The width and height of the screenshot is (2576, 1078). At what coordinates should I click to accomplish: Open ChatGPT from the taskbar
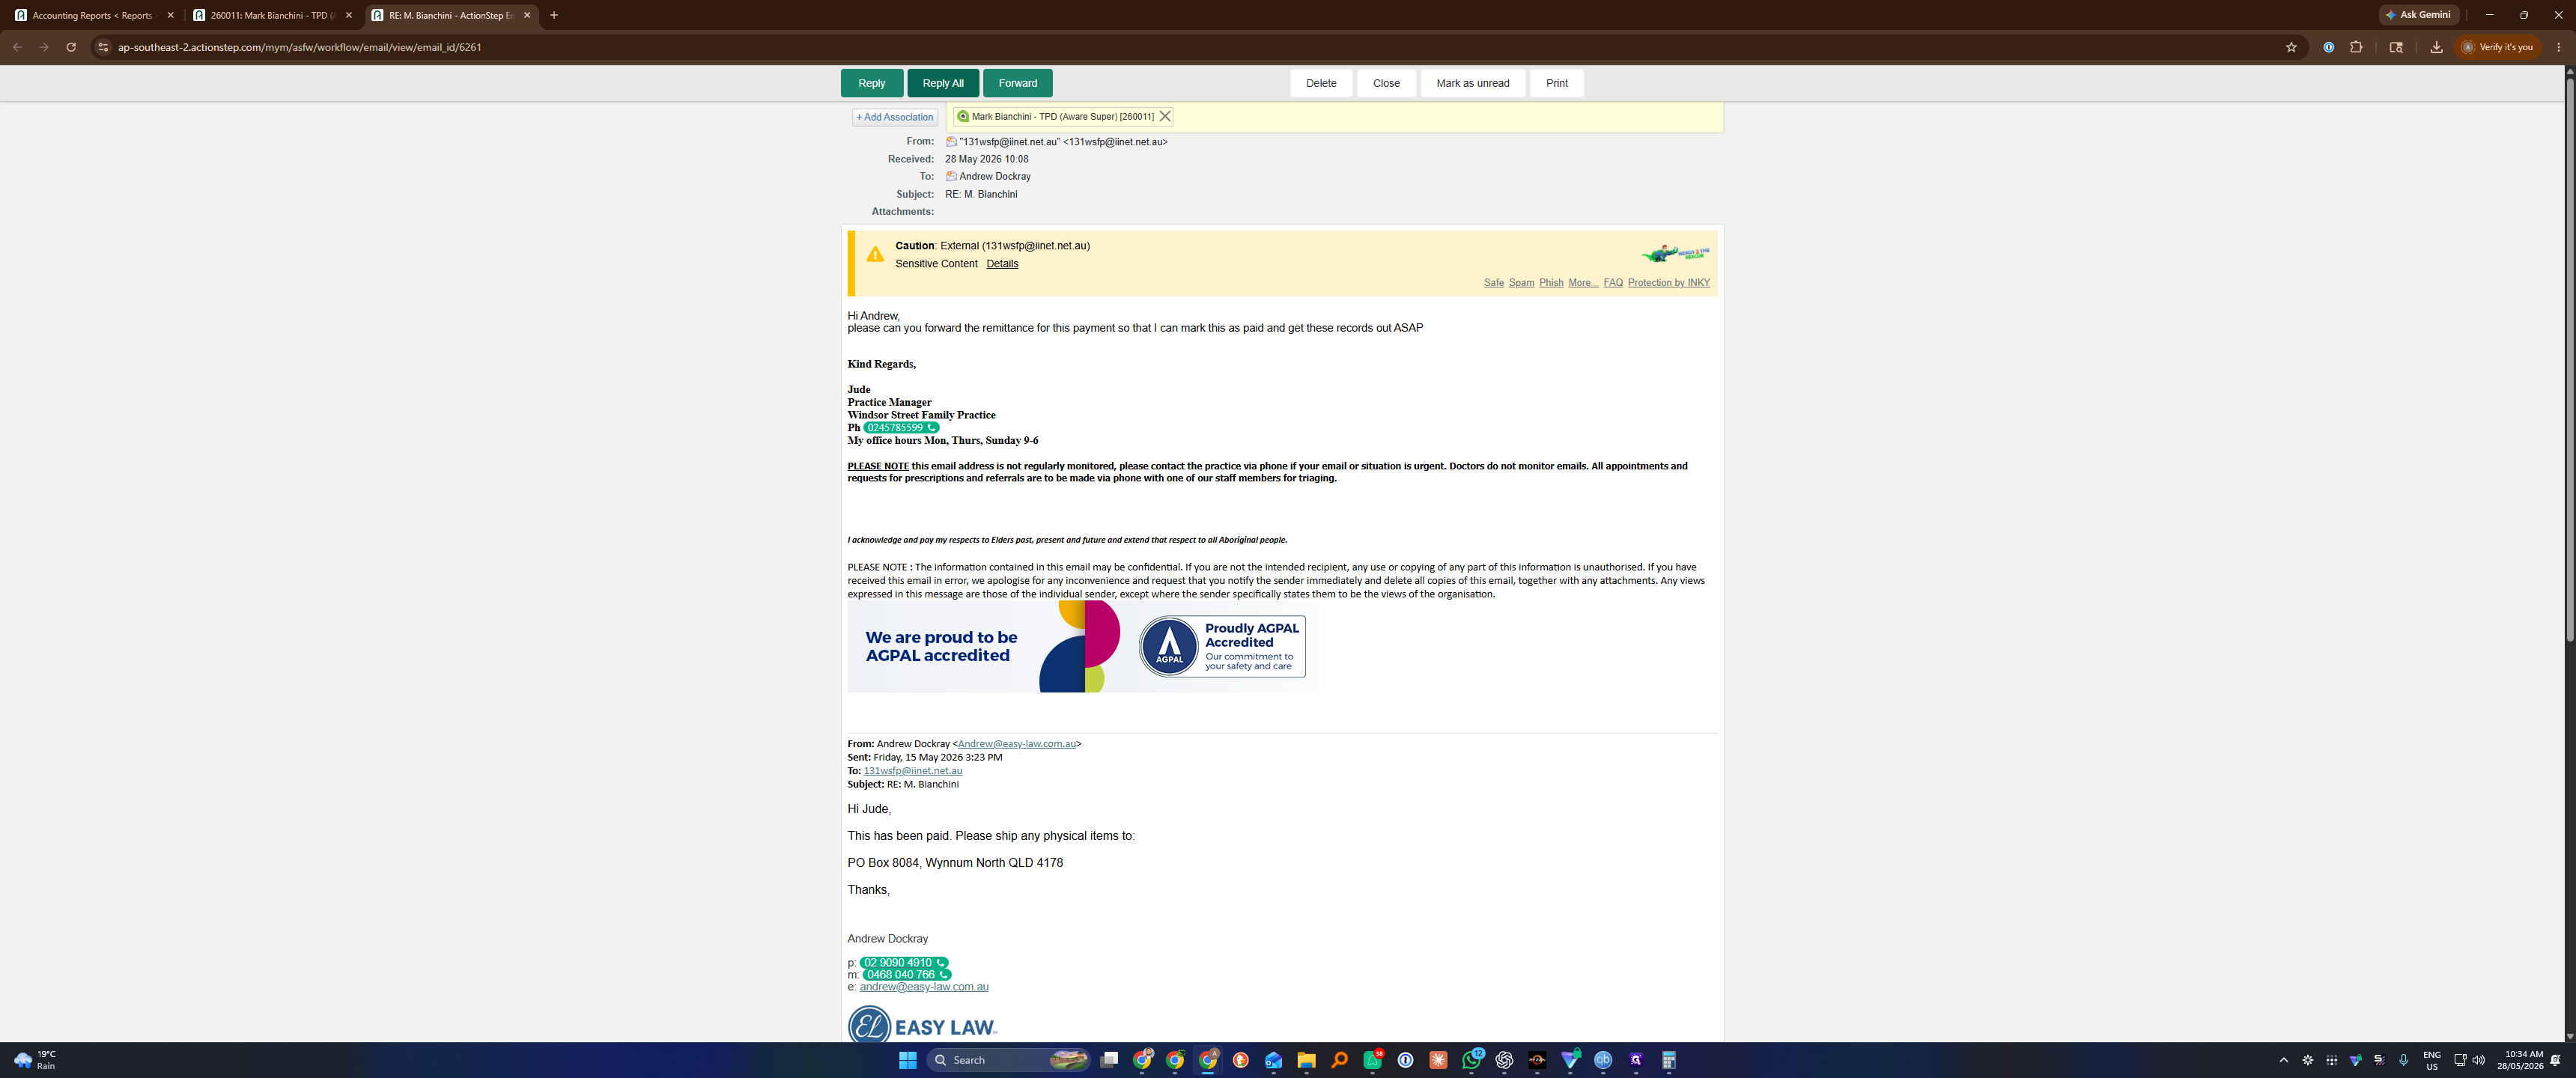[1504, 1060]
